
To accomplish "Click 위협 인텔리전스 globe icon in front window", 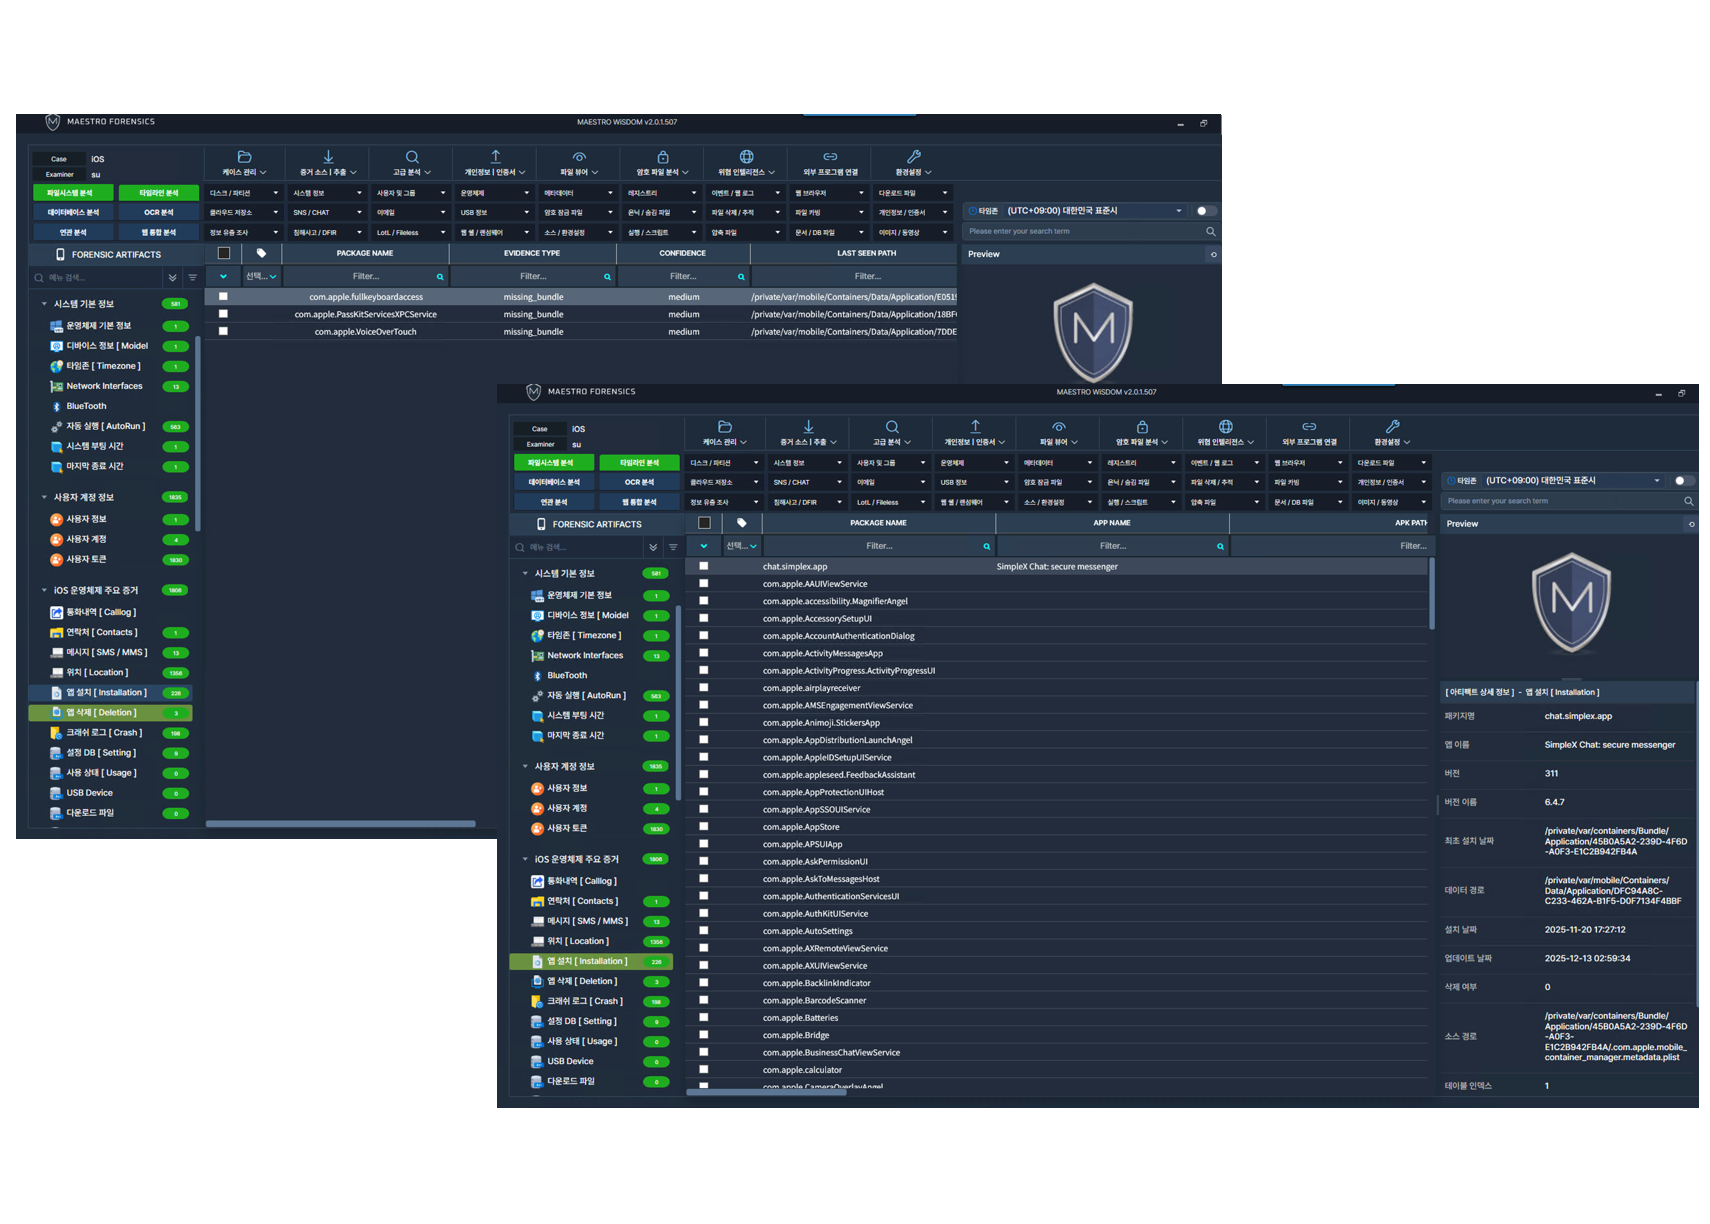I will click(x=1226, y=427).
